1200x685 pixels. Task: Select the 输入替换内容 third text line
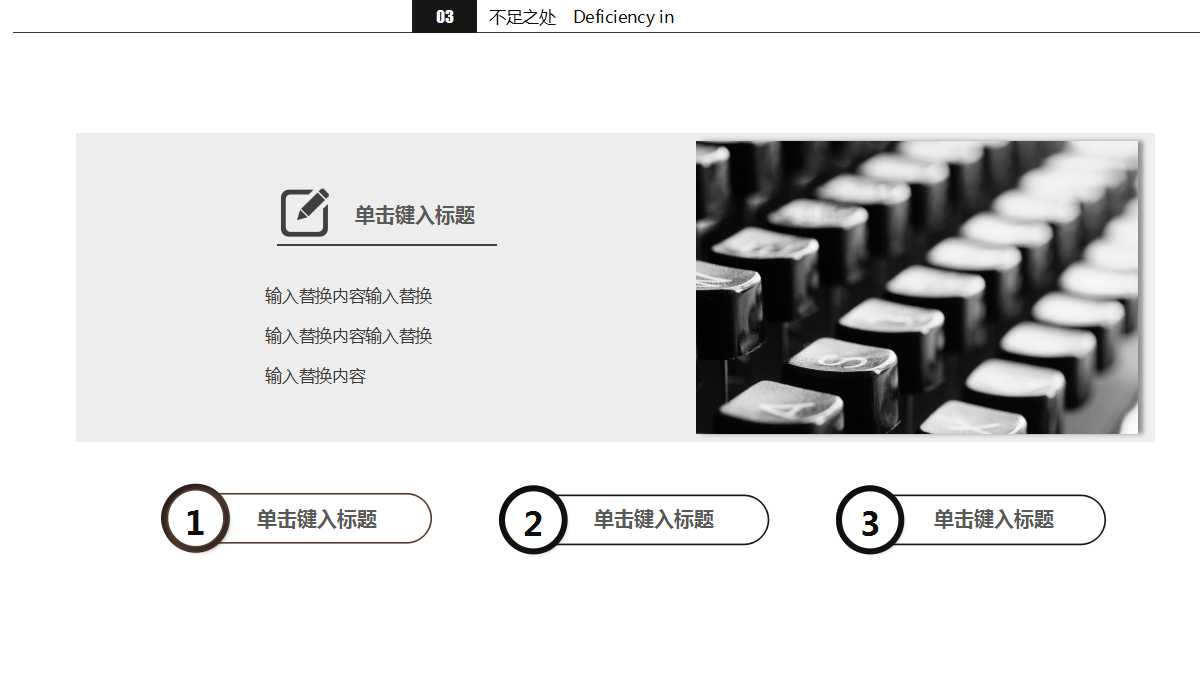pos(314,375)
